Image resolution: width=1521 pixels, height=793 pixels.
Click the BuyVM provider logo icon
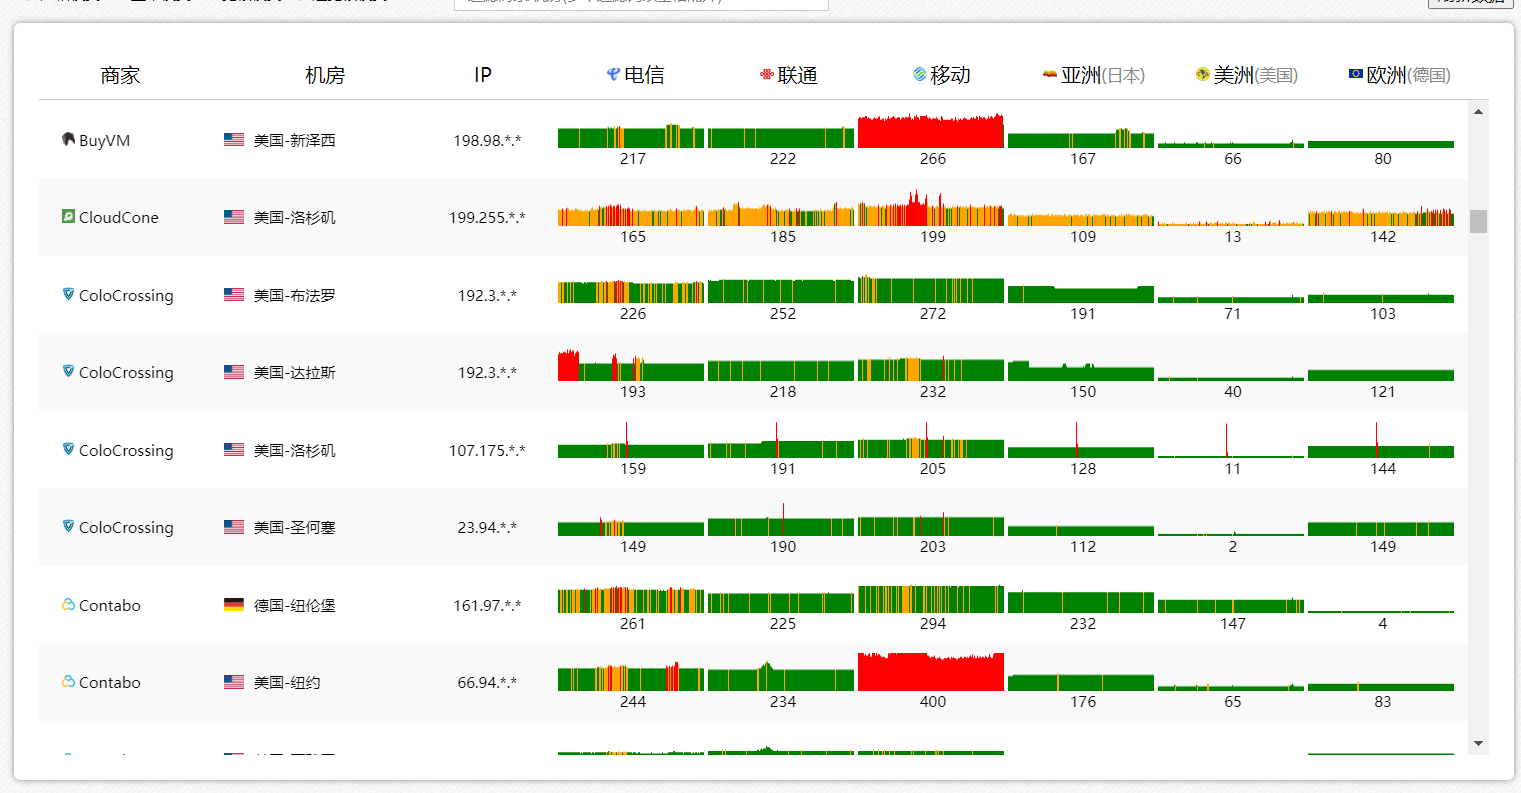point(68,139)
